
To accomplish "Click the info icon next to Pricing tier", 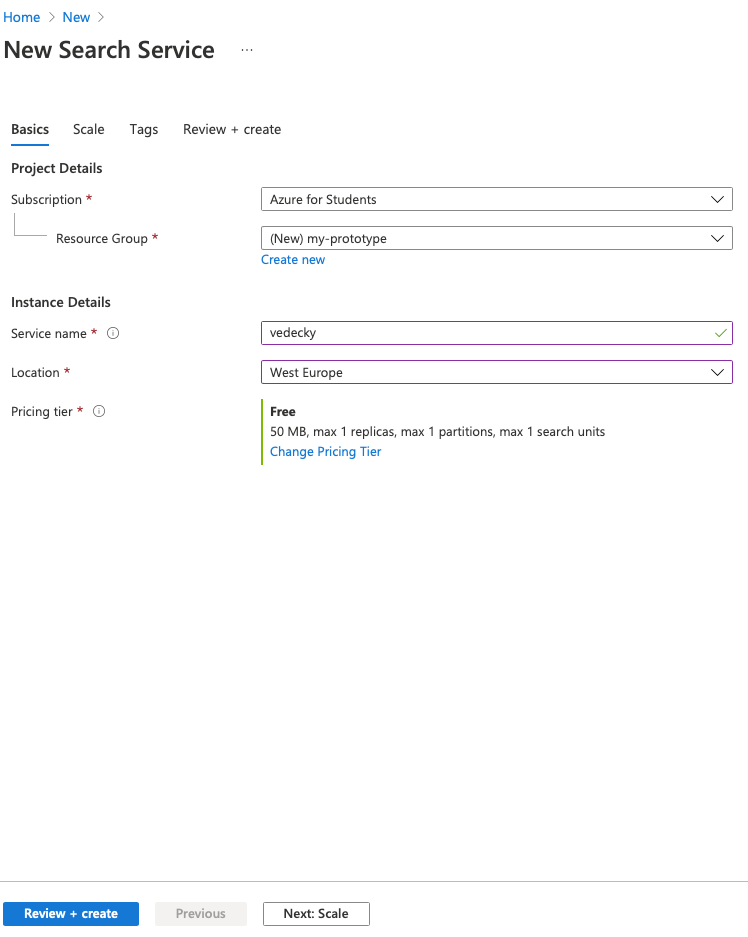I will coord(99,411).
